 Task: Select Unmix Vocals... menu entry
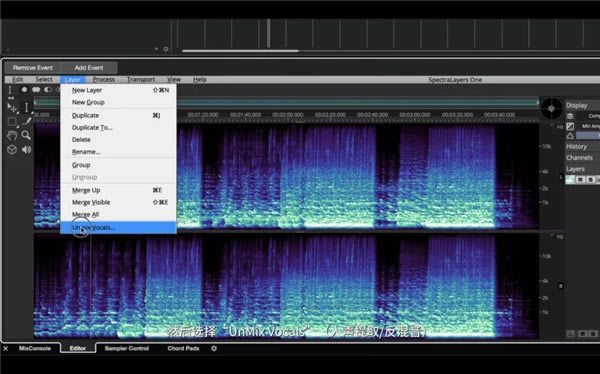point(118,227)
